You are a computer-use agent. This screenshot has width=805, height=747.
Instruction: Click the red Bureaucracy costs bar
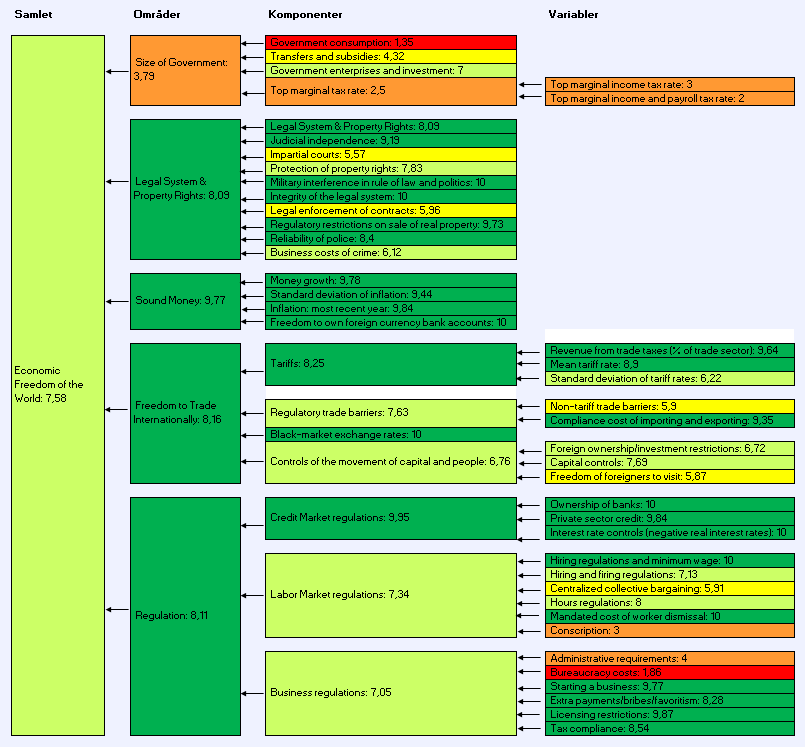tap(670, 673)
